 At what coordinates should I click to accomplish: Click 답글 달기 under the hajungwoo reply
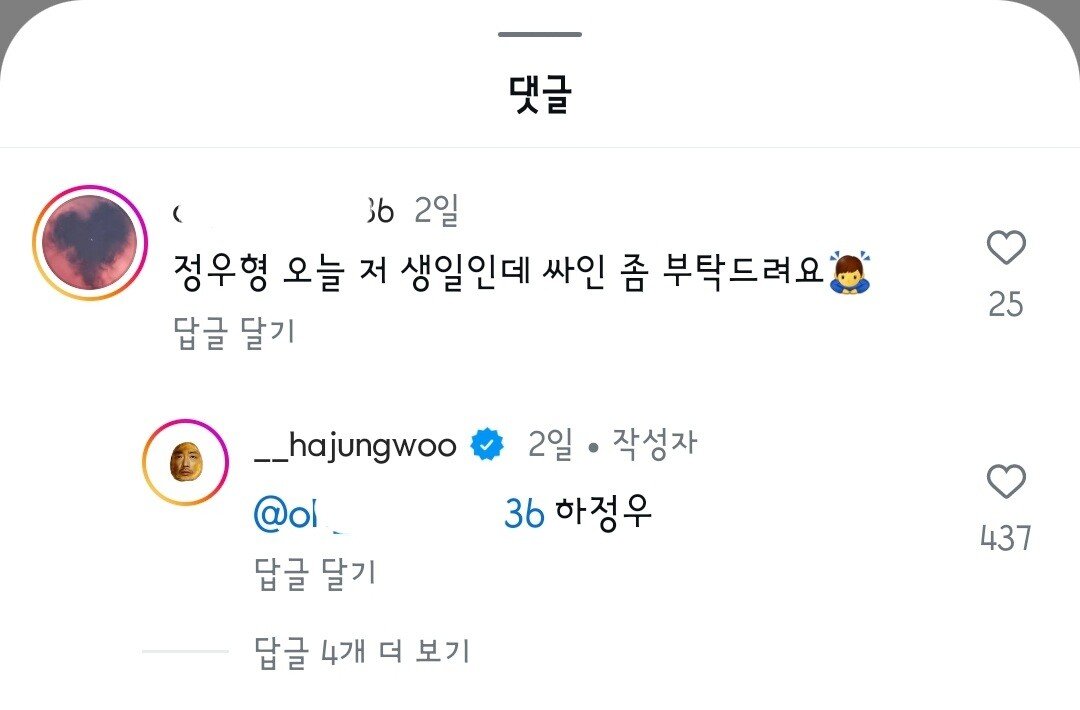pyautogui.click(x=315, y=574)
